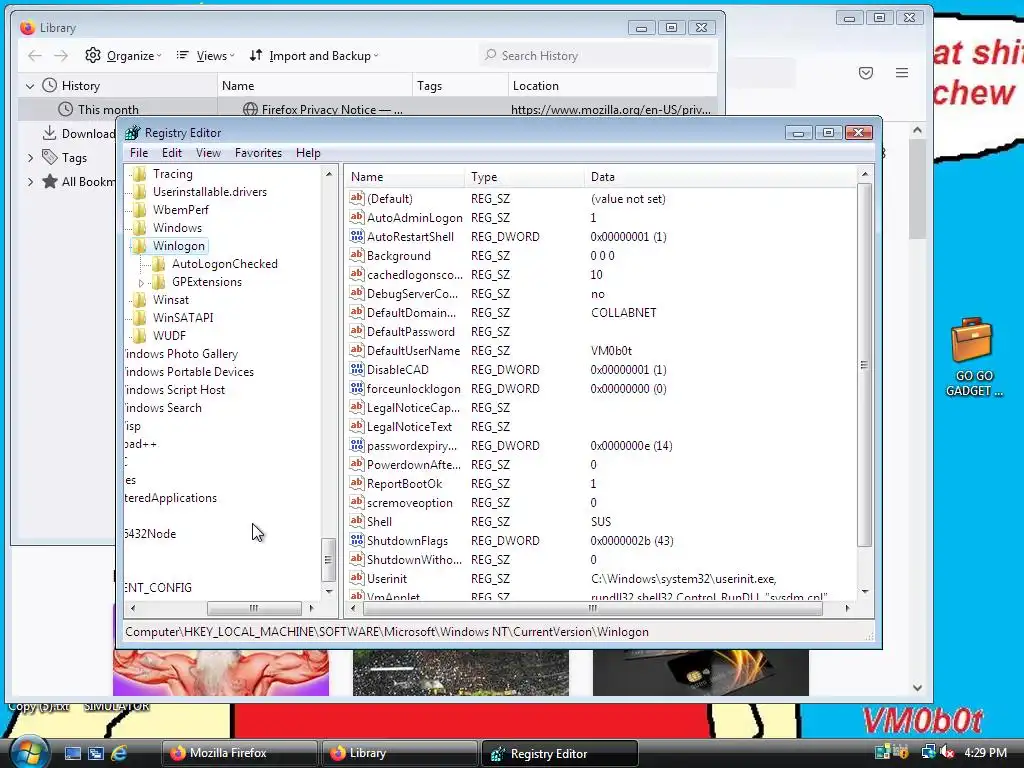Select the Windows Photo Gallery key
Screen dimensions: 1024x768
tap(181, 354)
